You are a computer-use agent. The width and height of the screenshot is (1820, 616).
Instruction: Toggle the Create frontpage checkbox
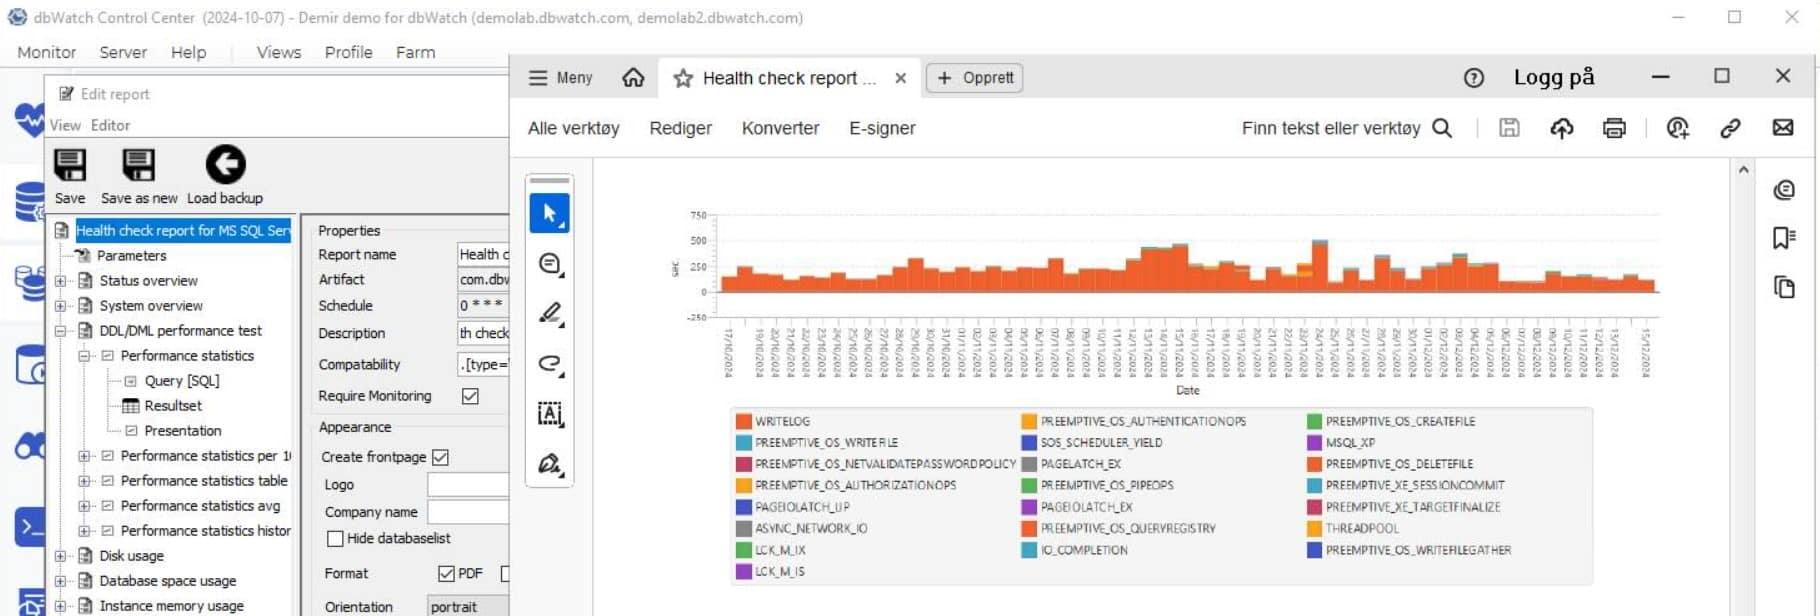tap(440, 457)
